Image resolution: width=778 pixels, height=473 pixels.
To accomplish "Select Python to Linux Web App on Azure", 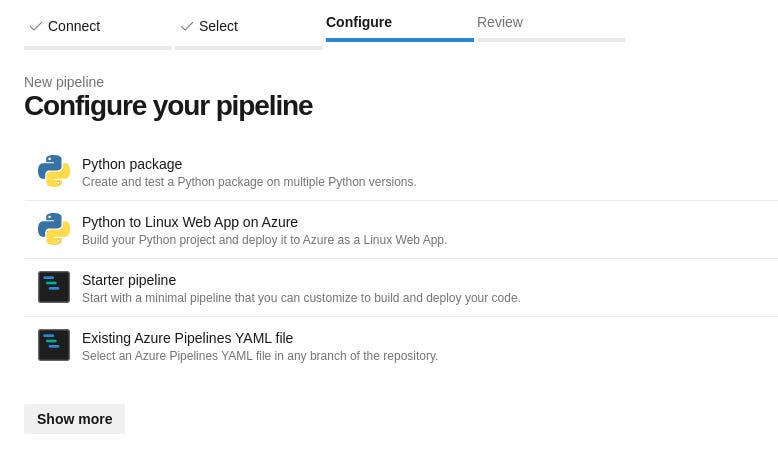I will (190, 222).
